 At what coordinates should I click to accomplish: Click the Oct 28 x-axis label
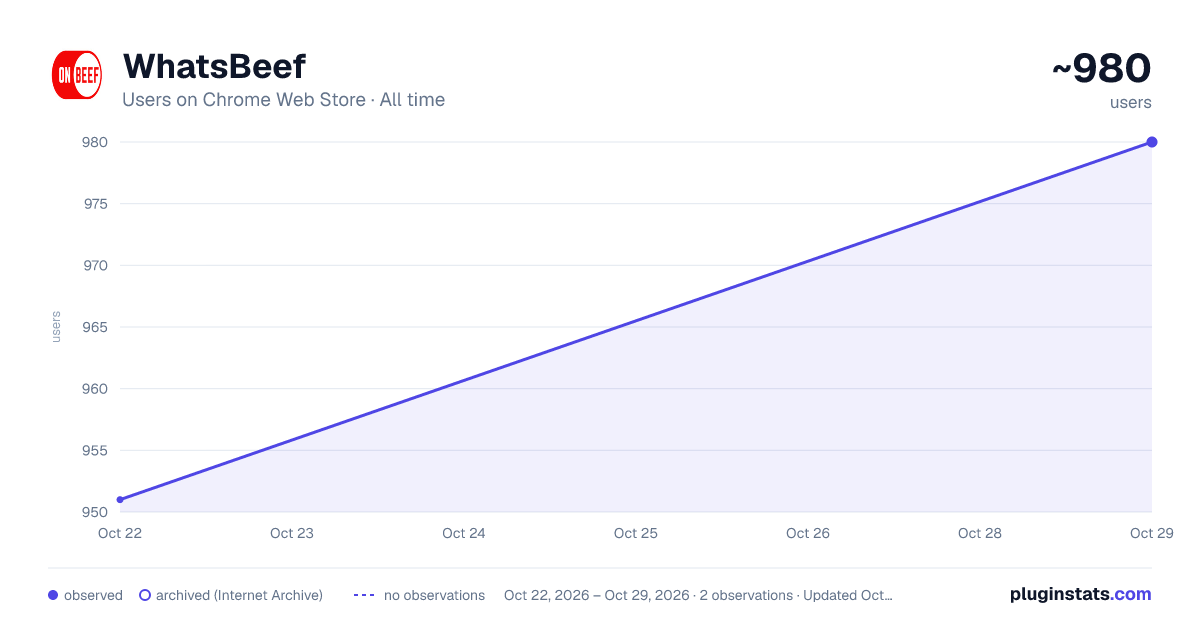980,533
